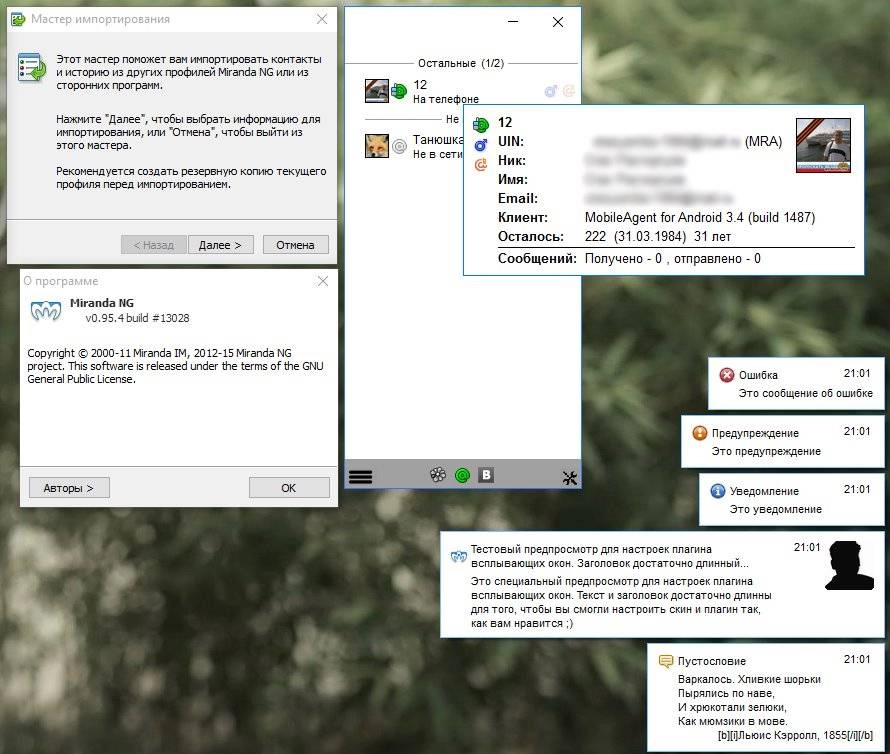Click Тестовый предпросмотр popup heading text

pos(610,556)
